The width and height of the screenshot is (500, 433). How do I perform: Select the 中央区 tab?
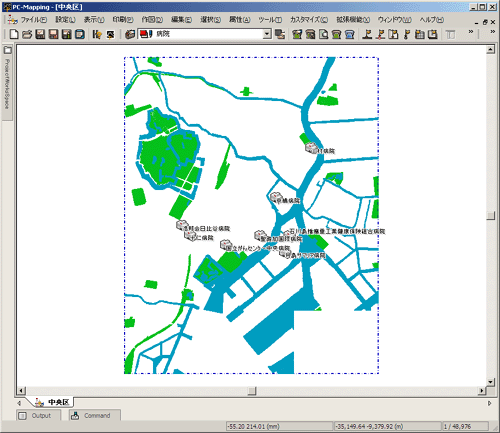53,402
